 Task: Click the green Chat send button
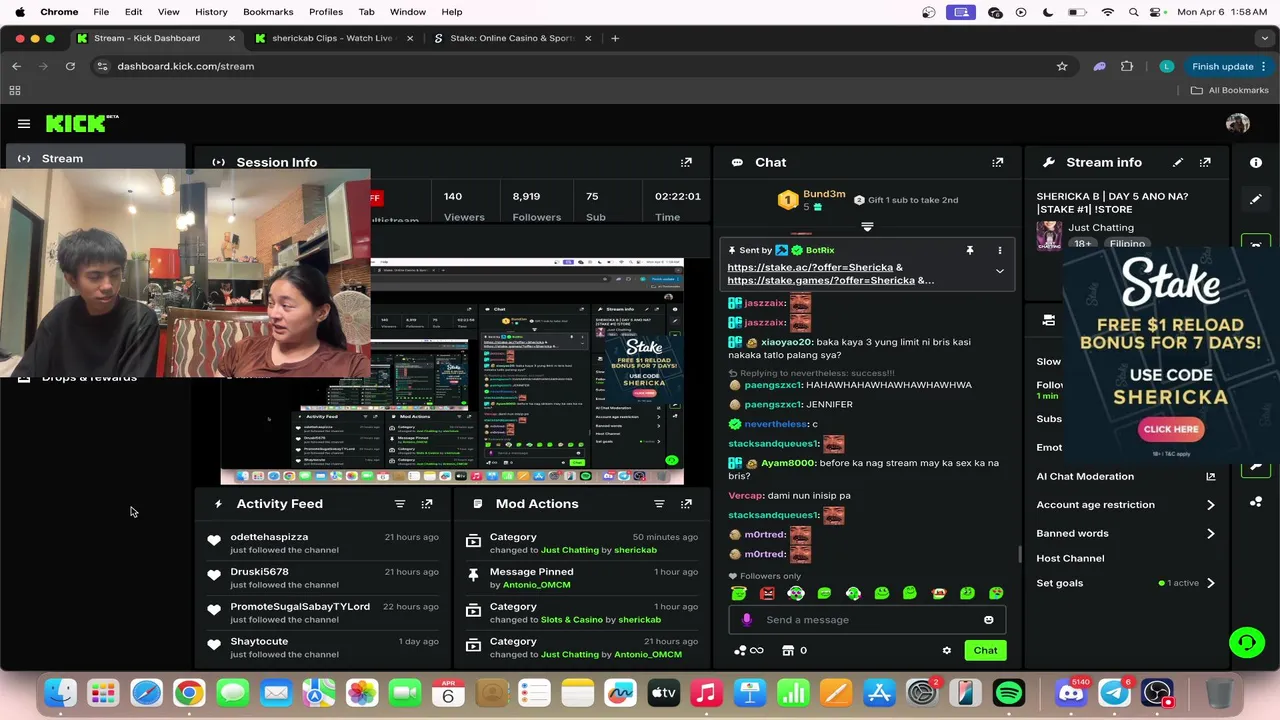[x=985, y=650]
